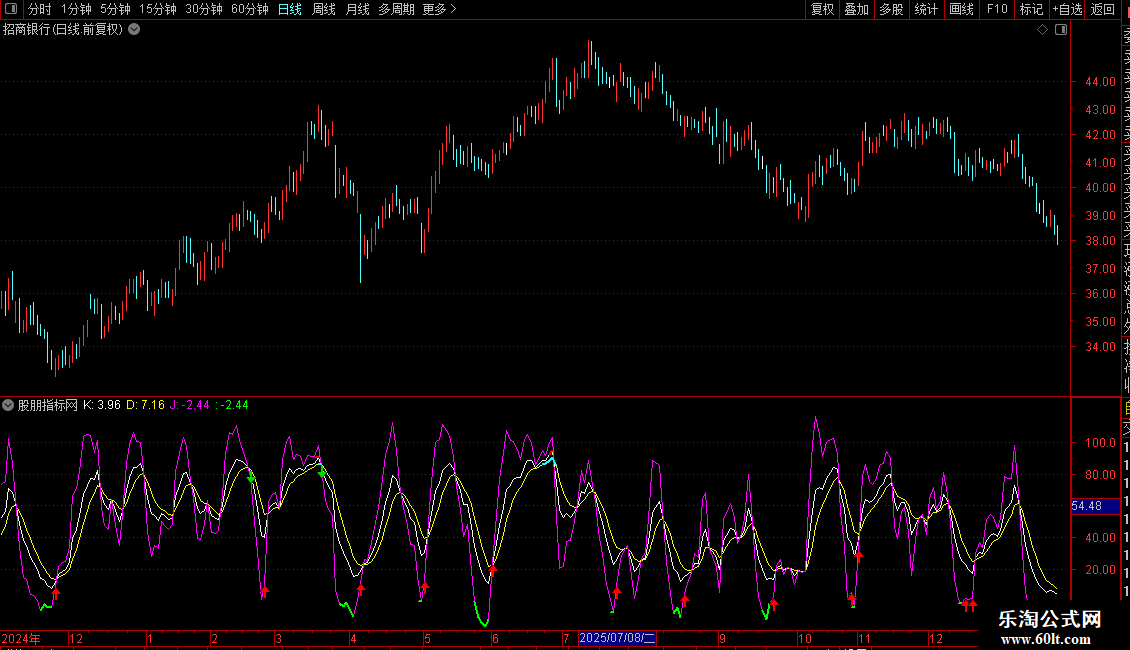Open the 统计 statistics tool

click(x=926, y=9)
